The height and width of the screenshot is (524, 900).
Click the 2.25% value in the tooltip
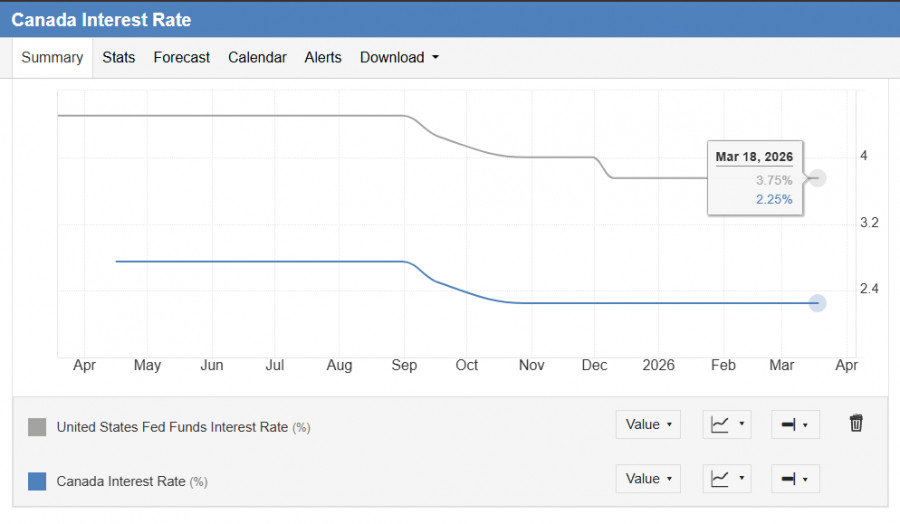774,199
